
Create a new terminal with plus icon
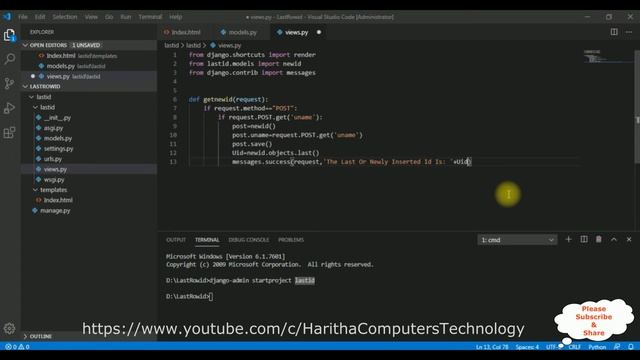coord(568,240)
